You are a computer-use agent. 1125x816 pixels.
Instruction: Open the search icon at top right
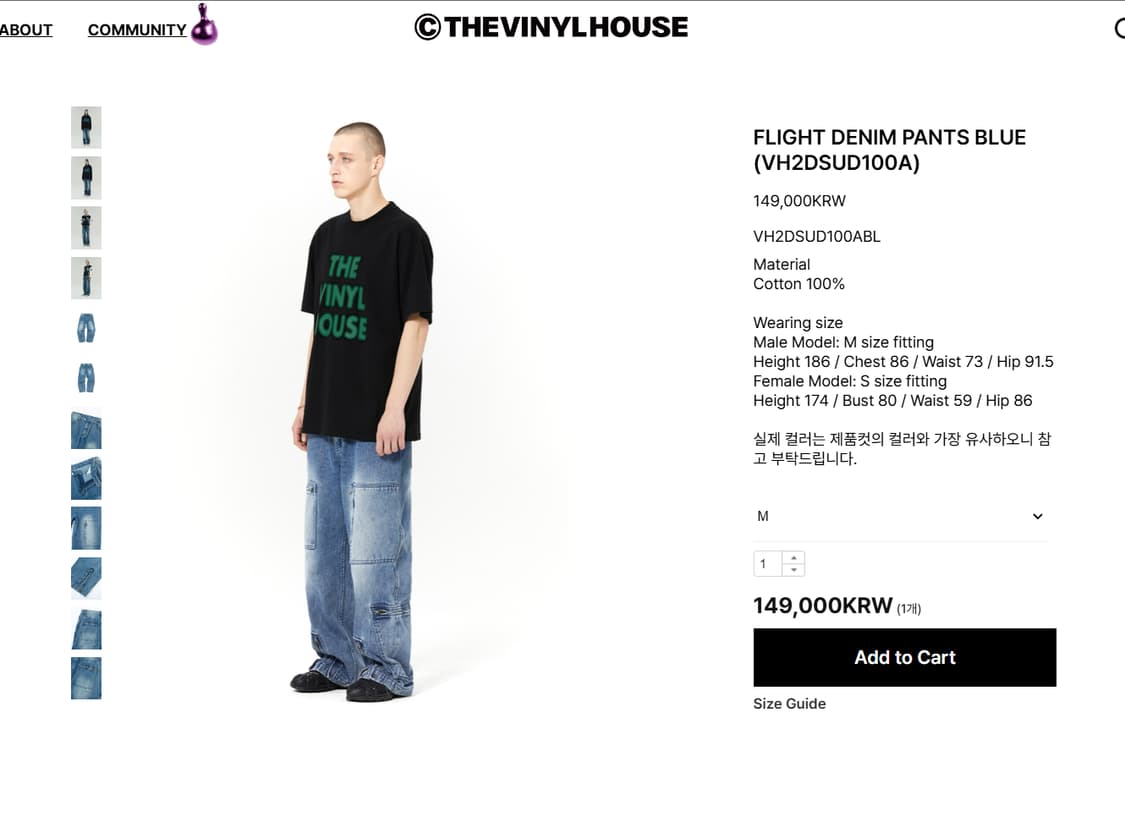point(1120,28)
